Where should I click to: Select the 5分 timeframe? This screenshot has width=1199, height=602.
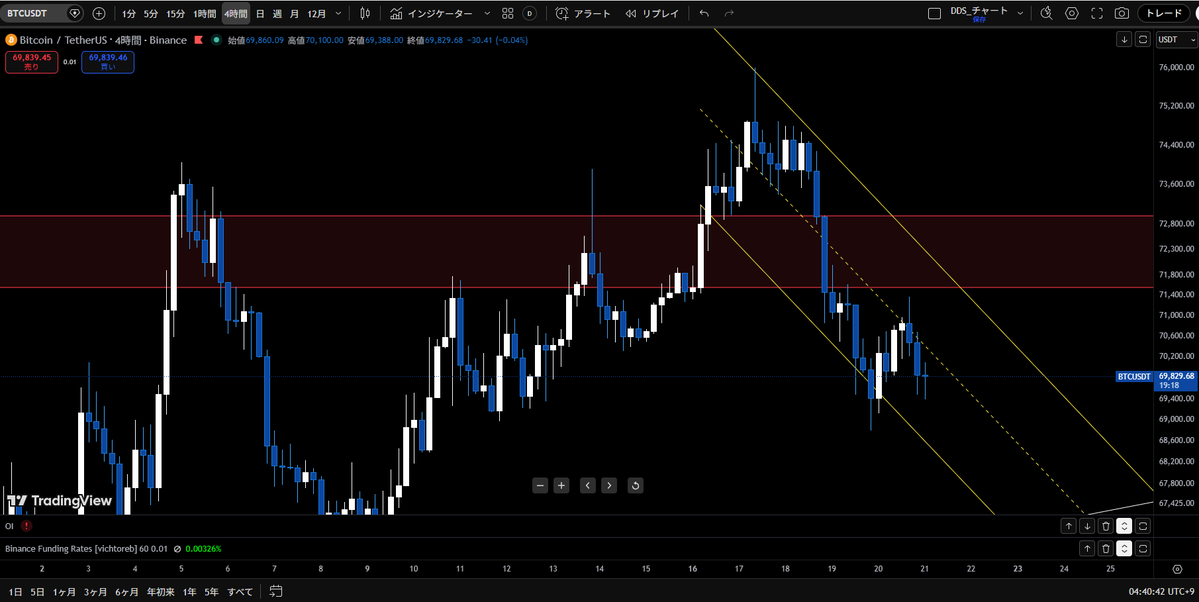(151, 14)
